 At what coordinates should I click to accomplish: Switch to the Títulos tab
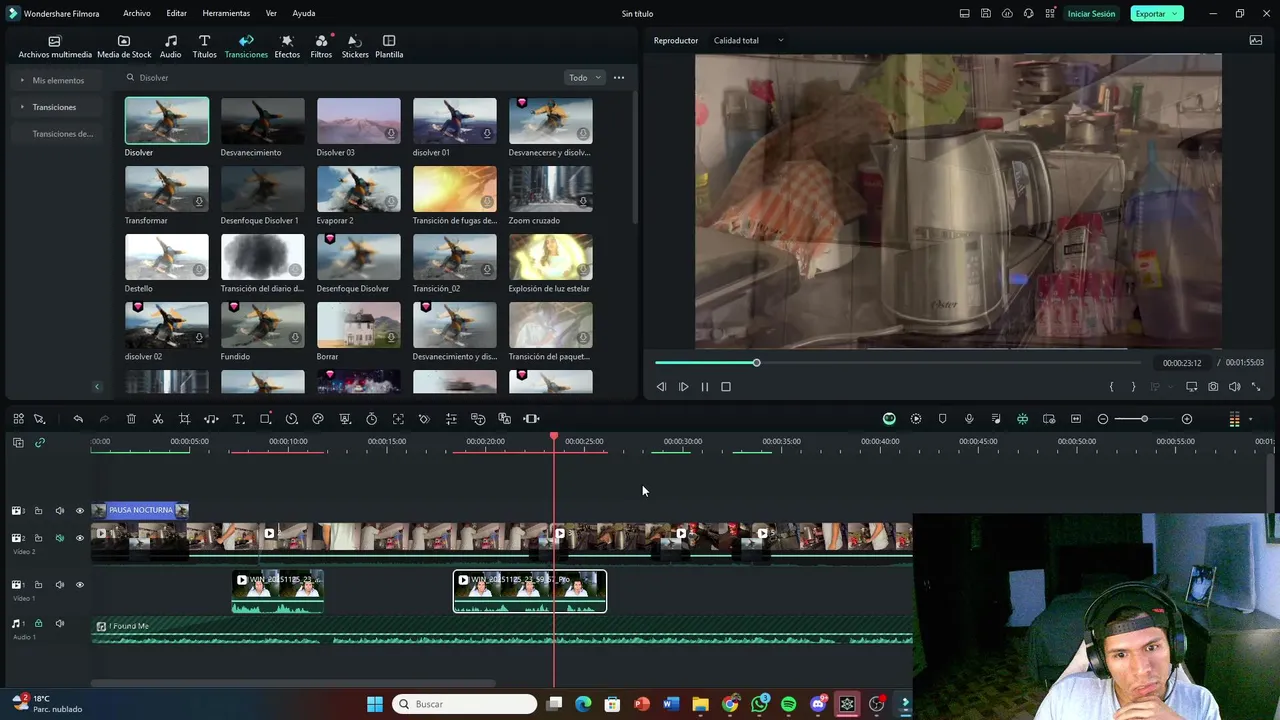(204, 47)
